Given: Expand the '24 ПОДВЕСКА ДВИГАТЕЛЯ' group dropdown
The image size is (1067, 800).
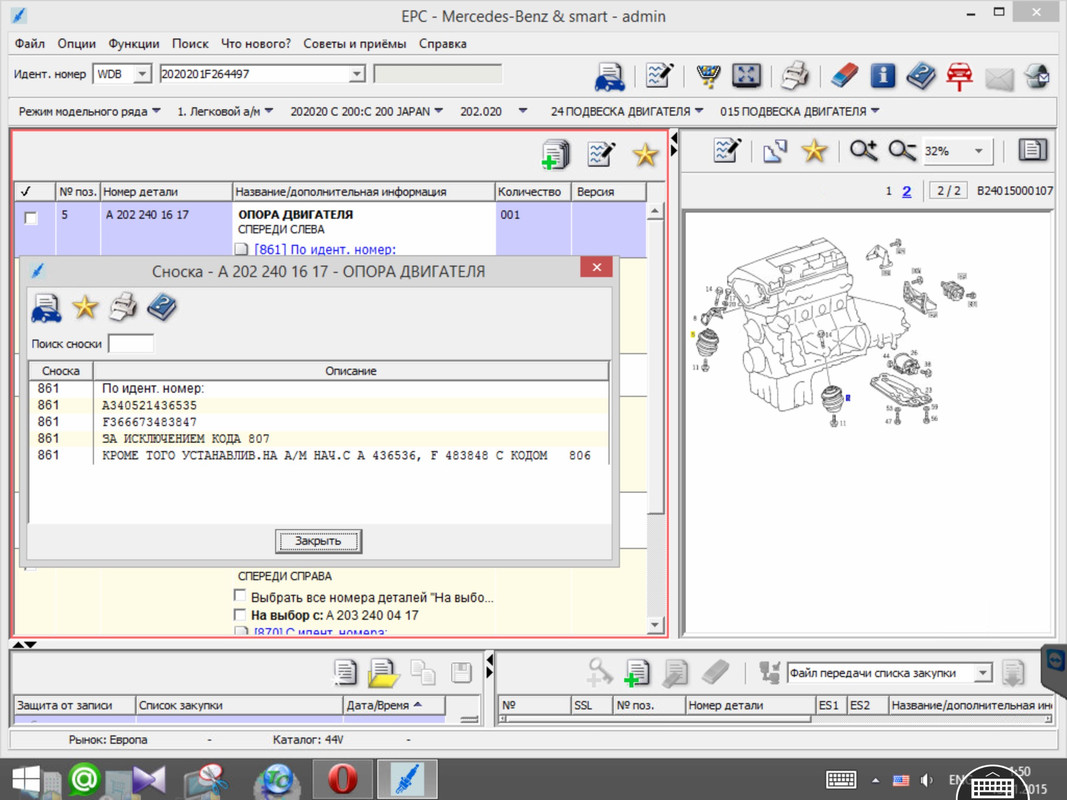Looking at the screenshot, I should (x=698, y=111).
